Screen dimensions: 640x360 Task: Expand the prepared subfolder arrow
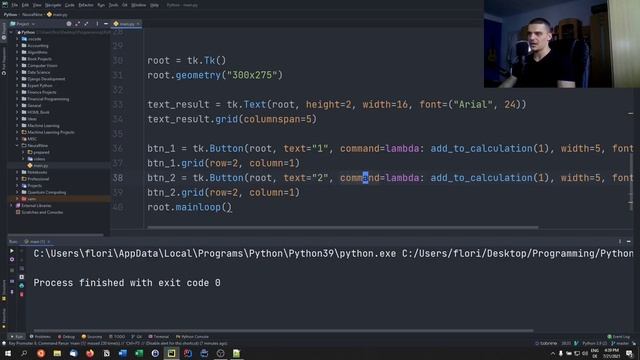point(23,152)
